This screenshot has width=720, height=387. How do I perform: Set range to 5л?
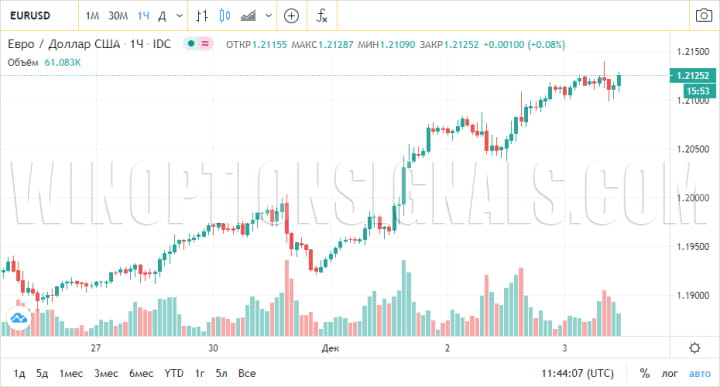221,373
